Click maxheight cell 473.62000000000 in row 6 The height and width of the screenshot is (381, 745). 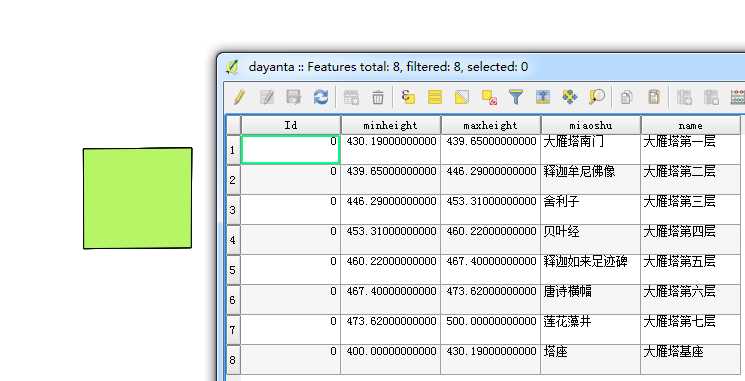(491, 299)
